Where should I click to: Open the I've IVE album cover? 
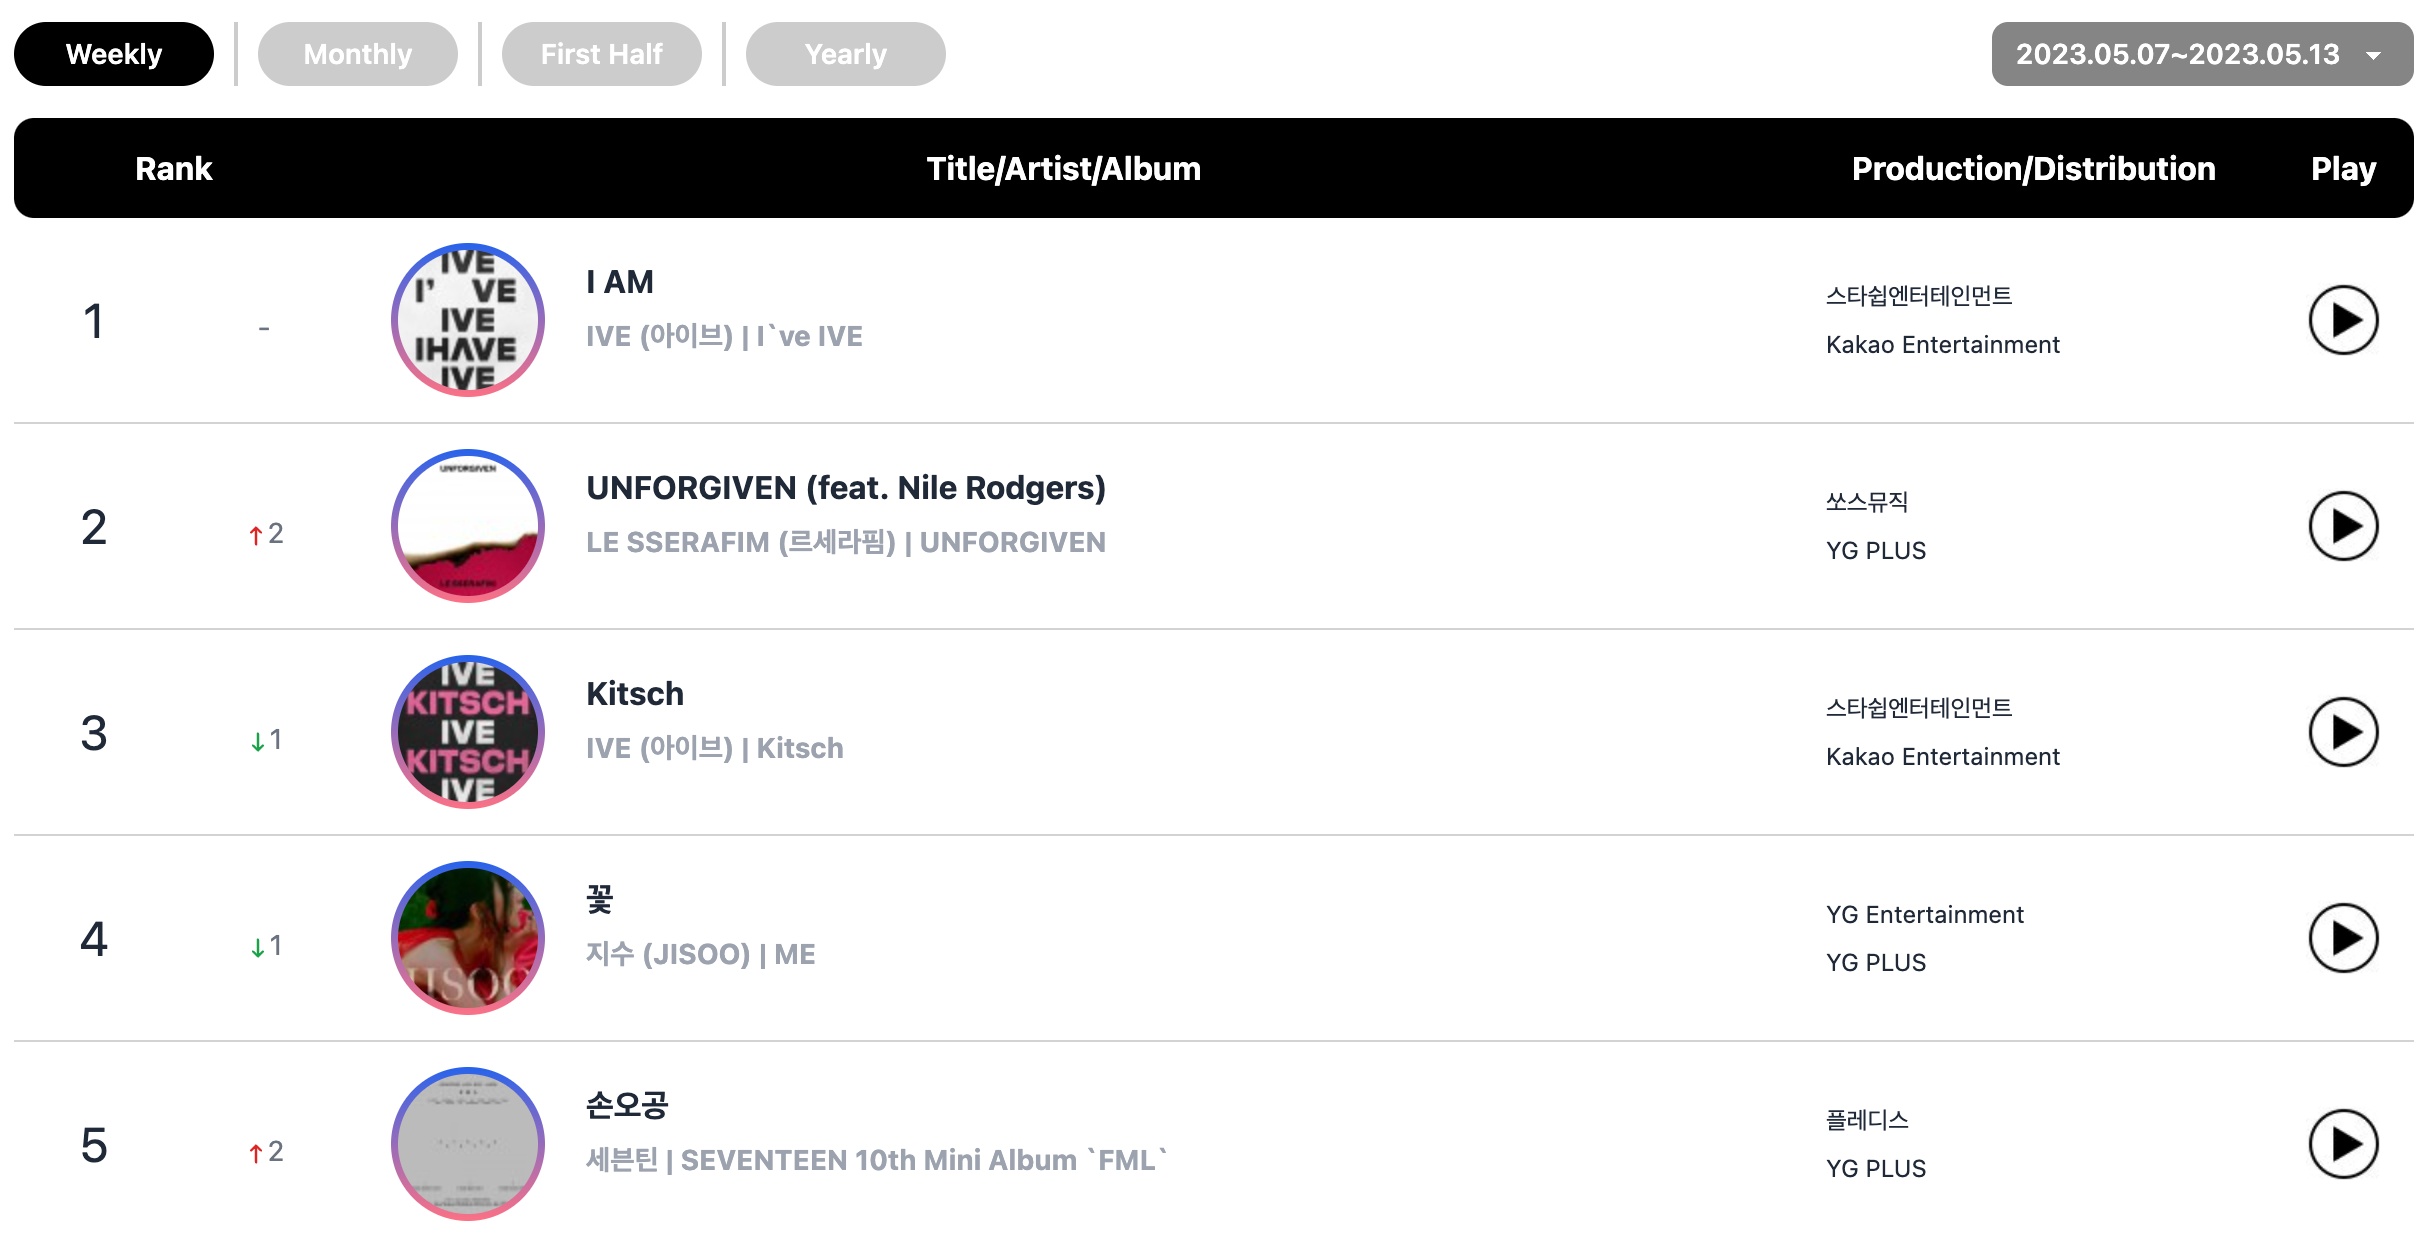click(x=468, y=320)
